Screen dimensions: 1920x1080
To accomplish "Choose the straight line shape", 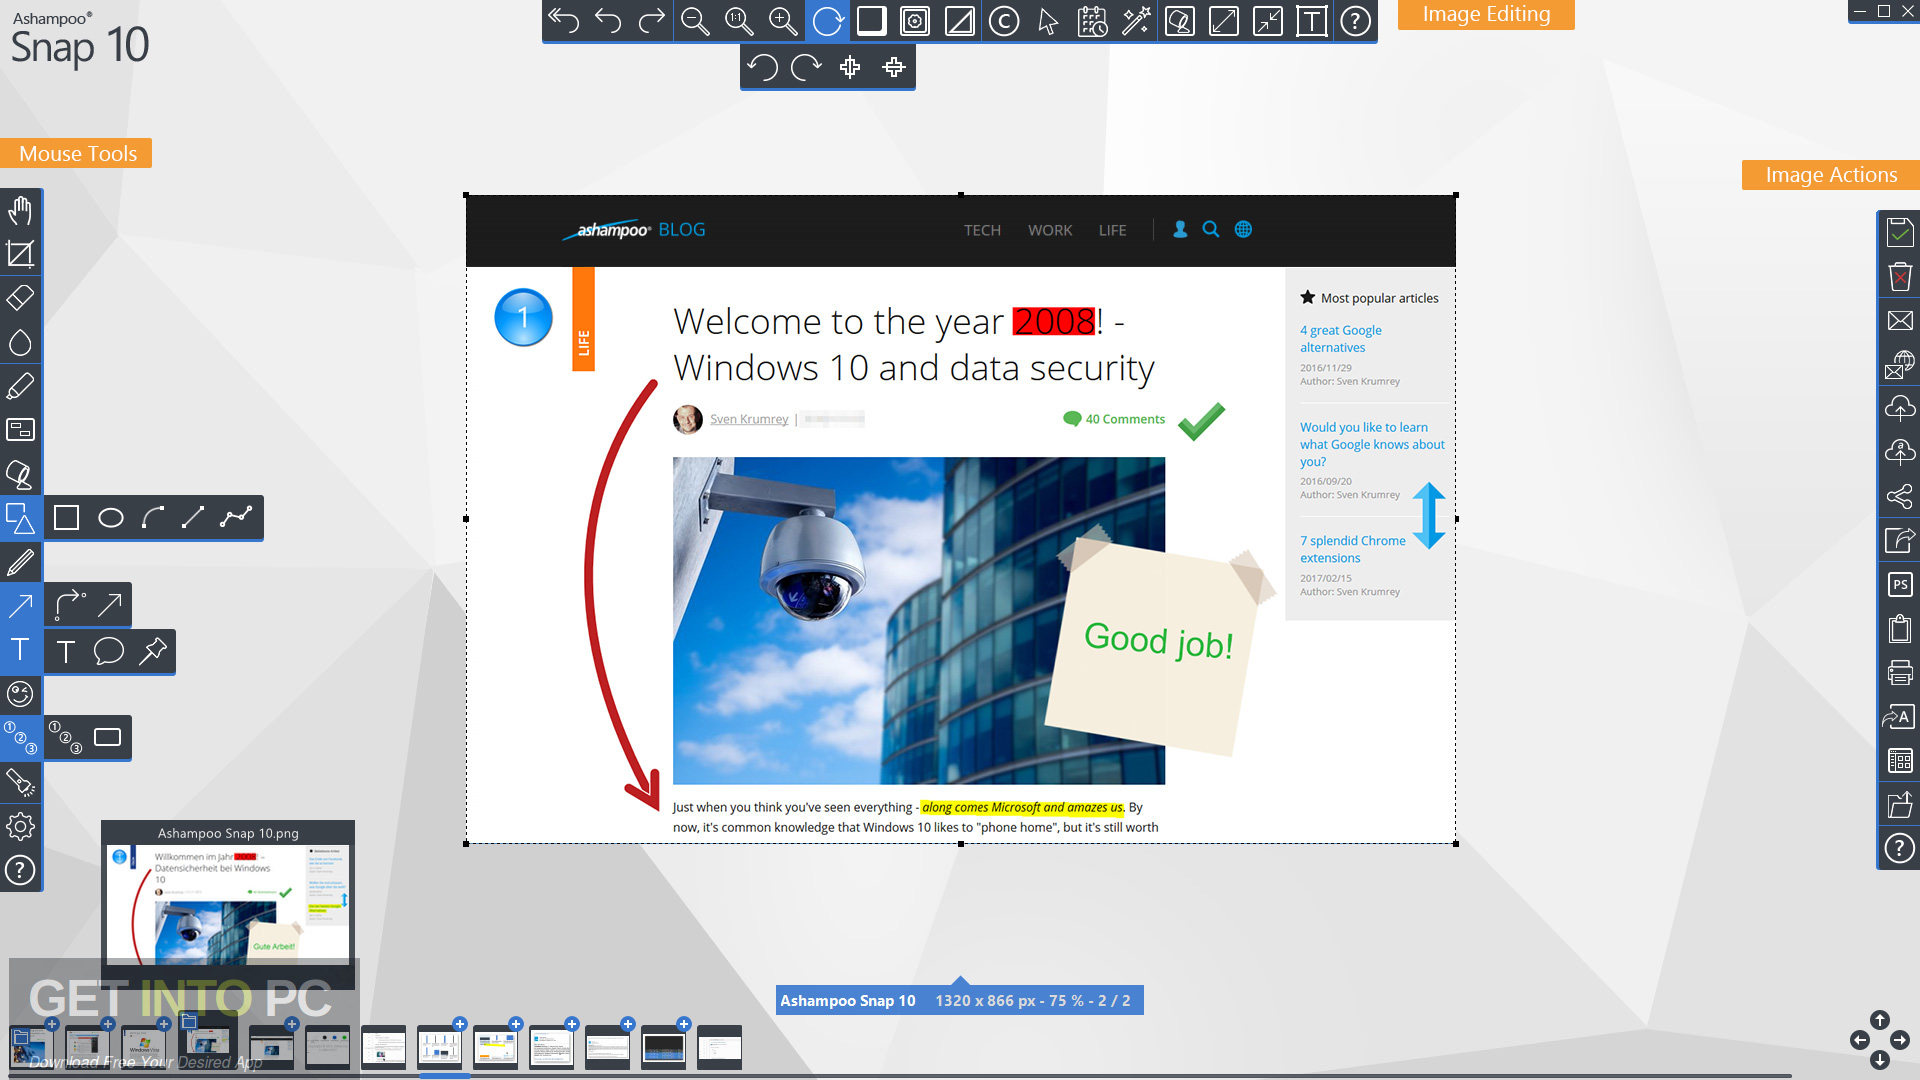I will [x=194, y=518].
